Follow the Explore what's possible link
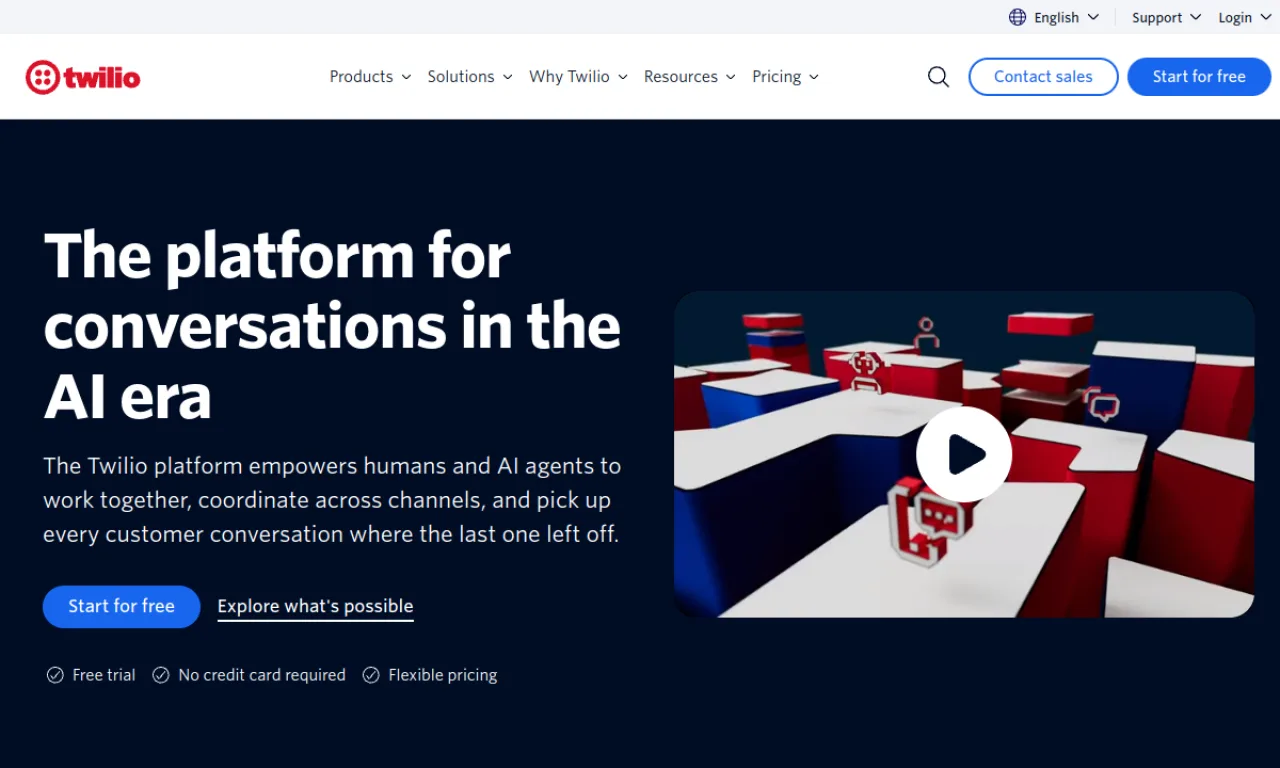The image size is (1280, 768). [x=315, y=607]
